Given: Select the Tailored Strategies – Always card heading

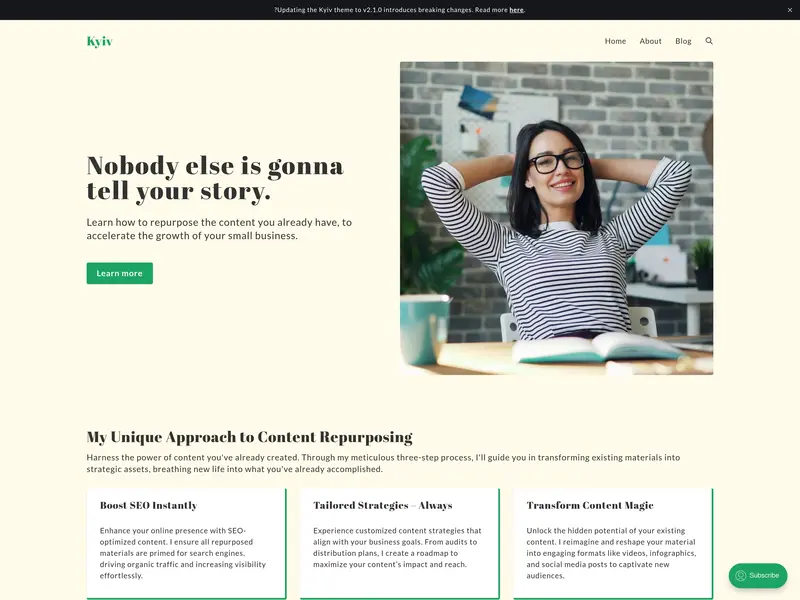Looking at the screenshot, I should pos(383,505).
